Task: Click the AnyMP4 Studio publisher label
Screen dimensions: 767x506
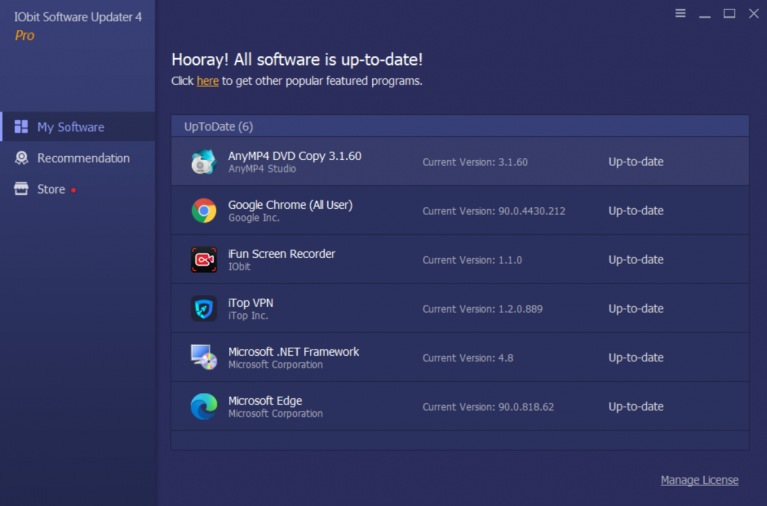Action: pyautogui.click(x=262, y=169)
